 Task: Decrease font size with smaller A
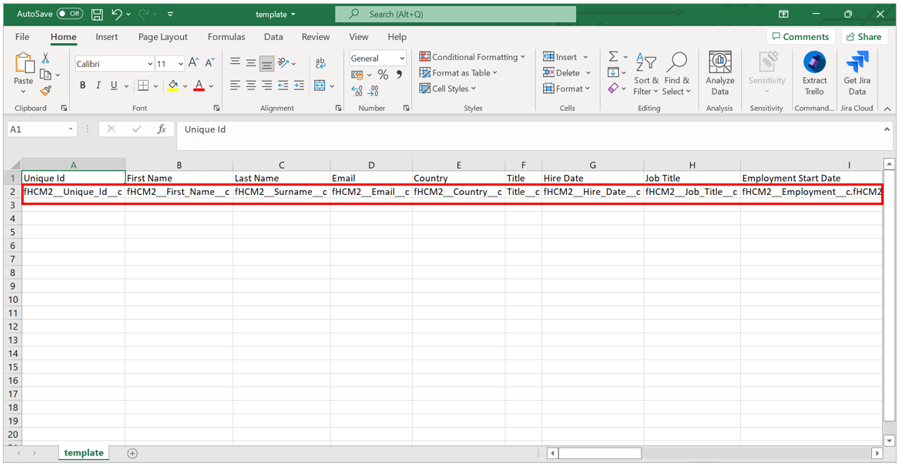210,63
